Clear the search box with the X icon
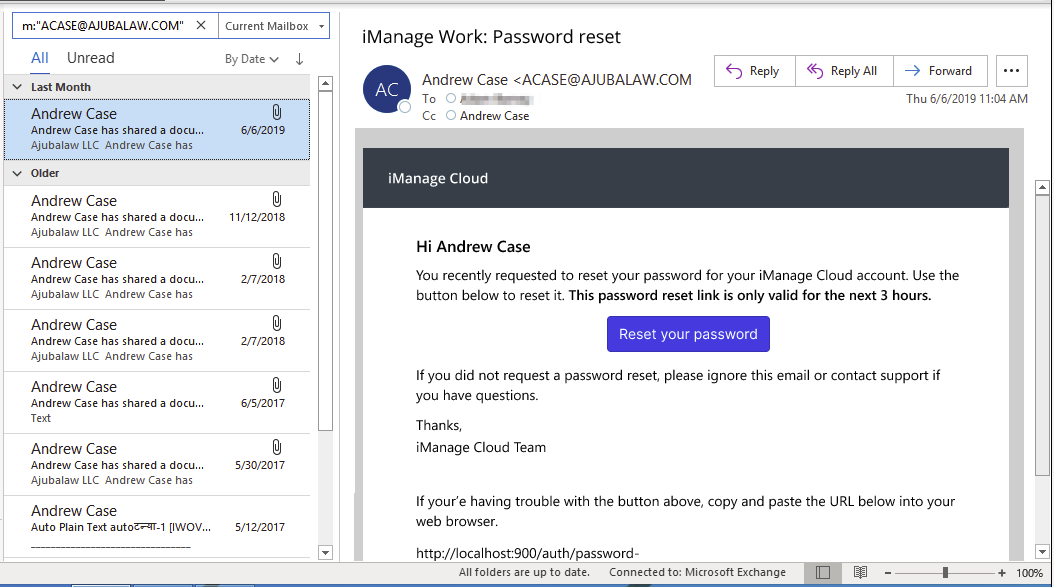 tap(201, 26)
